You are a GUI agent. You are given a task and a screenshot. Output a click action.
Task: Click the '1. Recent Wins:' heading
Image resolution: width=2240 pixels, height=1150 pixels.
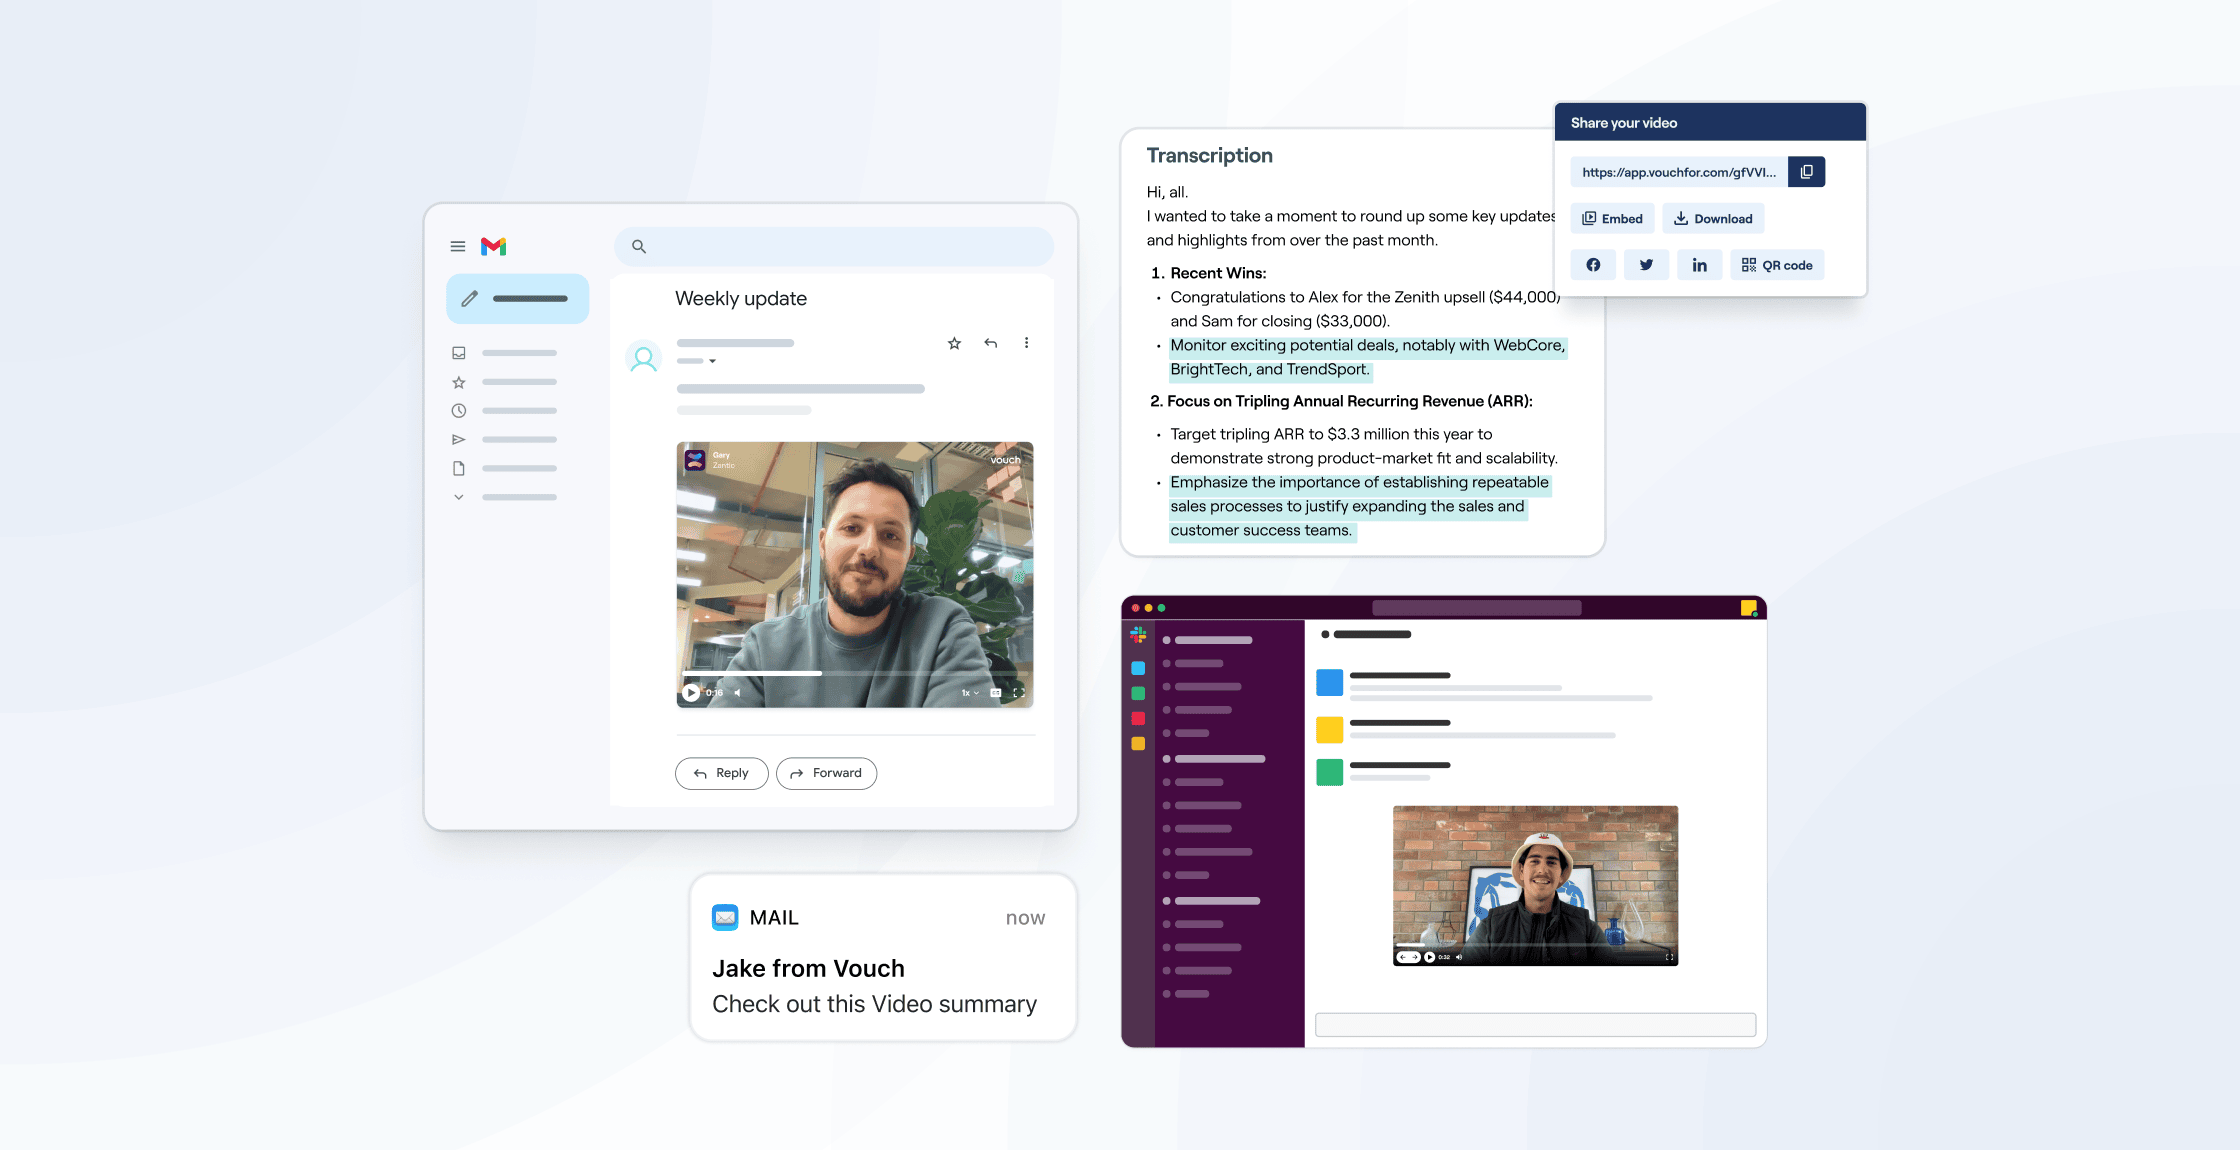[1208, 273]
